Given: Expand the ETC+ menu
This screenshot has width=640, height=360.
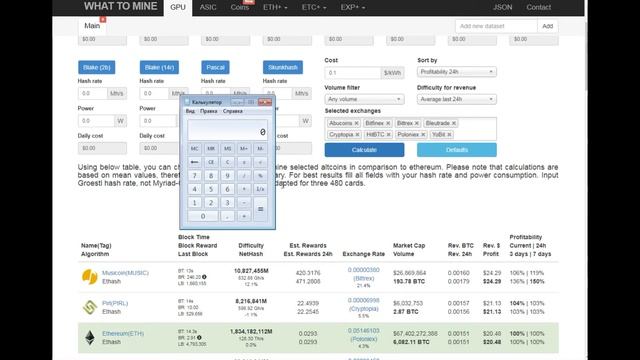Looking at the screenshot, I should [x=314, y=7].
